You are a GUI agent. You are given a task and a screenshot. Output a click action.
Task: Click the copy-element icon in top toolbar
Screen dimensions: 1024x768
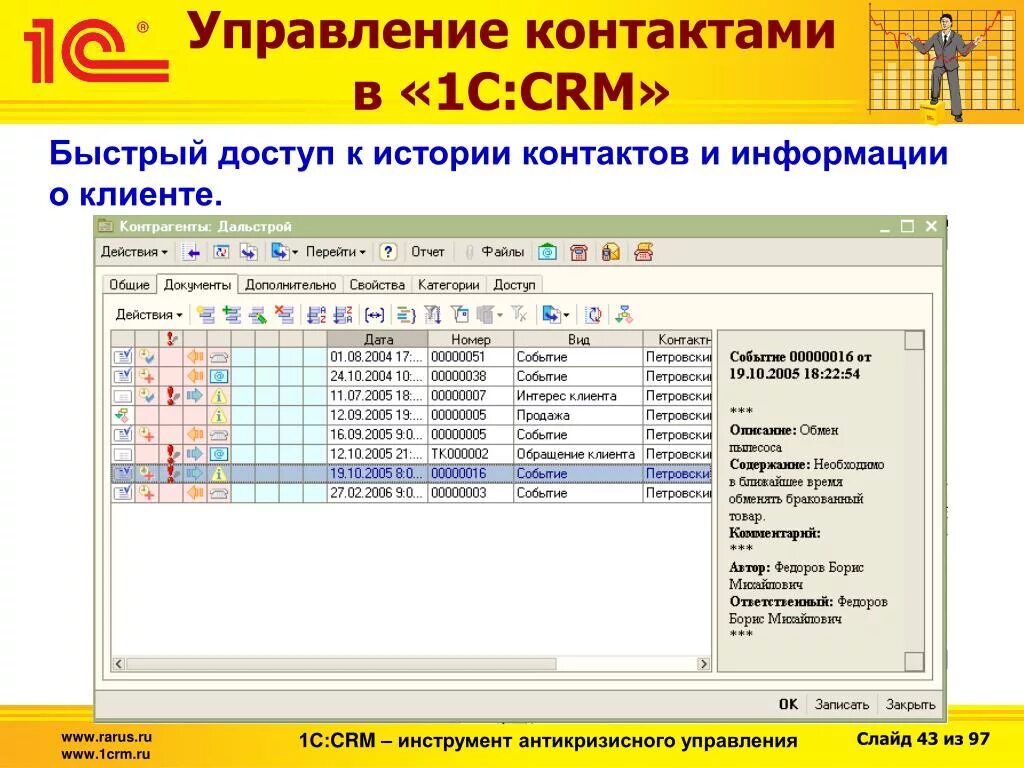[x=248, y=252]
